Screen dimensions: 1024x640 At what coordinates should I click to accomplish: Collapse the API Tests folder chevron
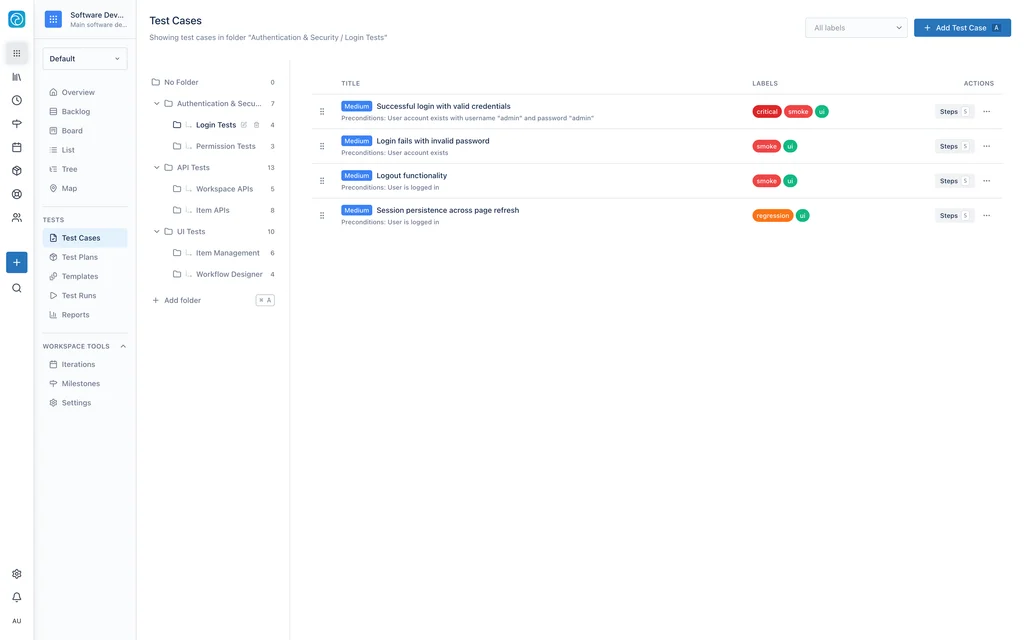157,168
